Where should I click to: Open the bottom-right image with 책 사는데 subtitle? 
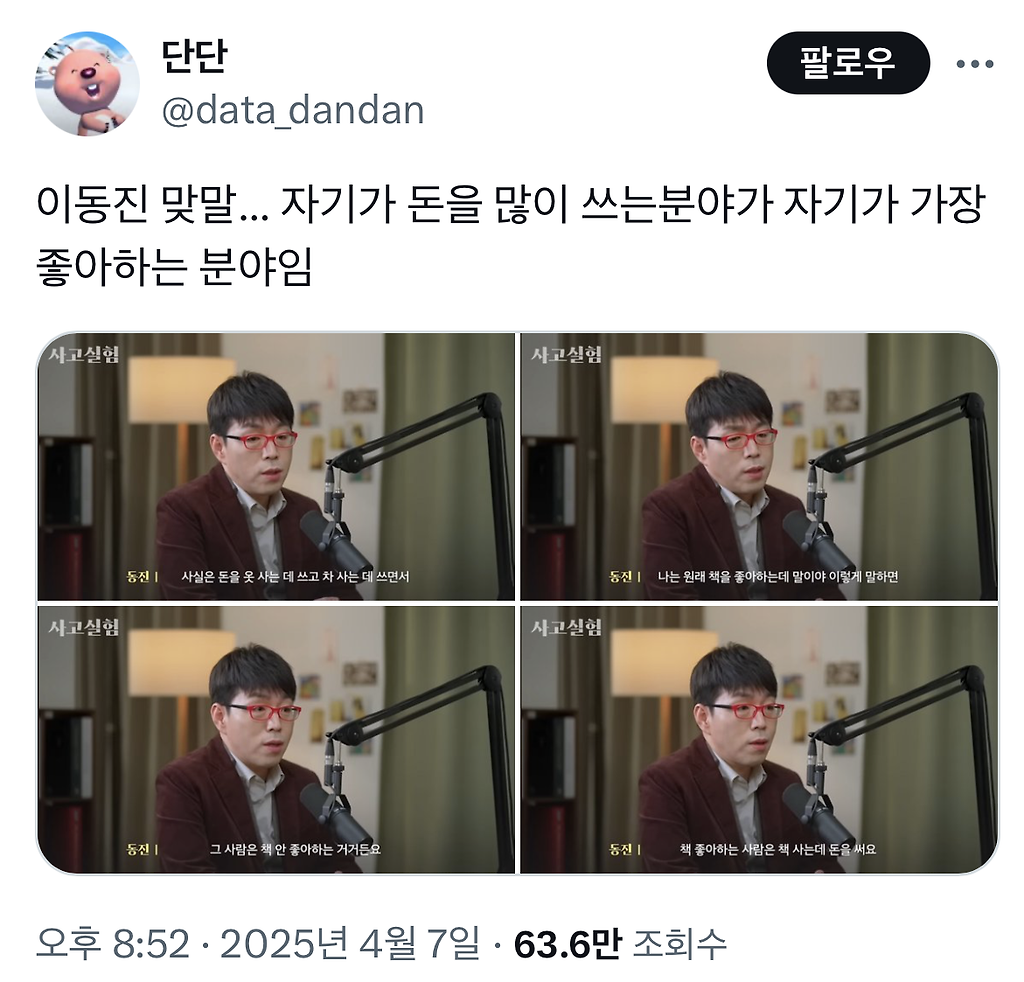[x=759, y=739]
